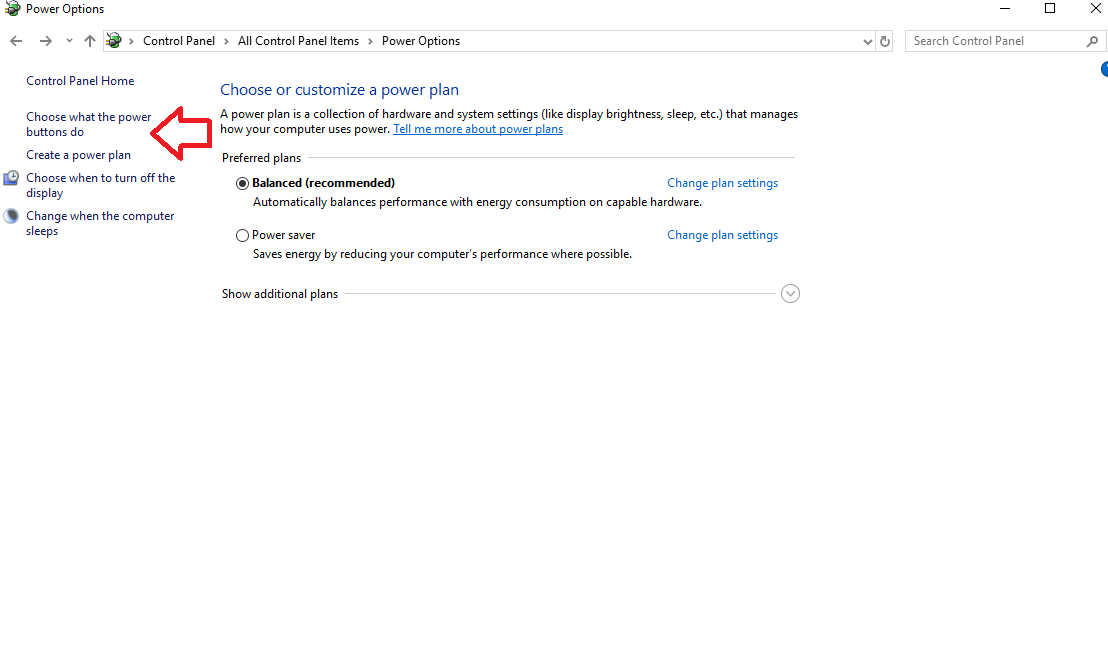Select the Balanced (recommended) radio button
This screenshot has height=646, width=1108.
(242, 184)
